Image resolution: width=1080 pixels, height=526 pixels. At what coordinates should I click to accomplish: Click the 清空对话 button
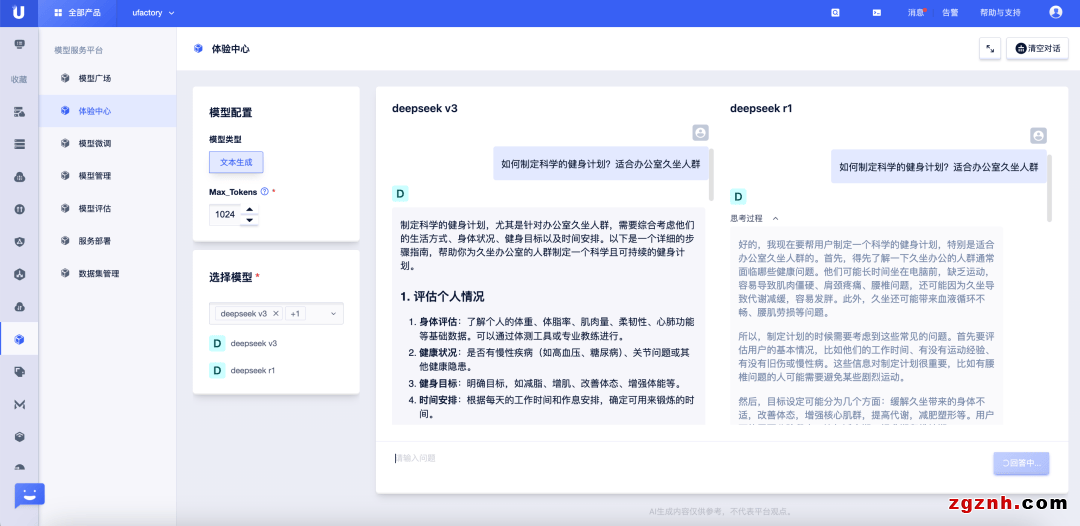pos(1037,48)
